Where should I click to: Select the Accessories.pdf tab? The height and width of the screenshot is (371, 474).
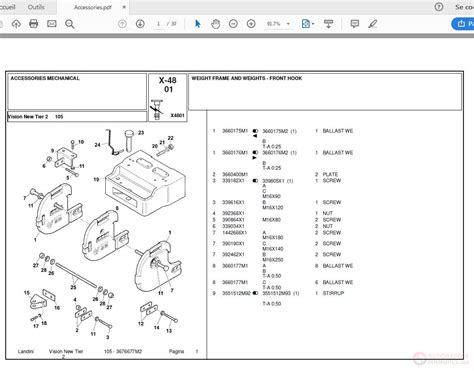[x=92, y=7]
